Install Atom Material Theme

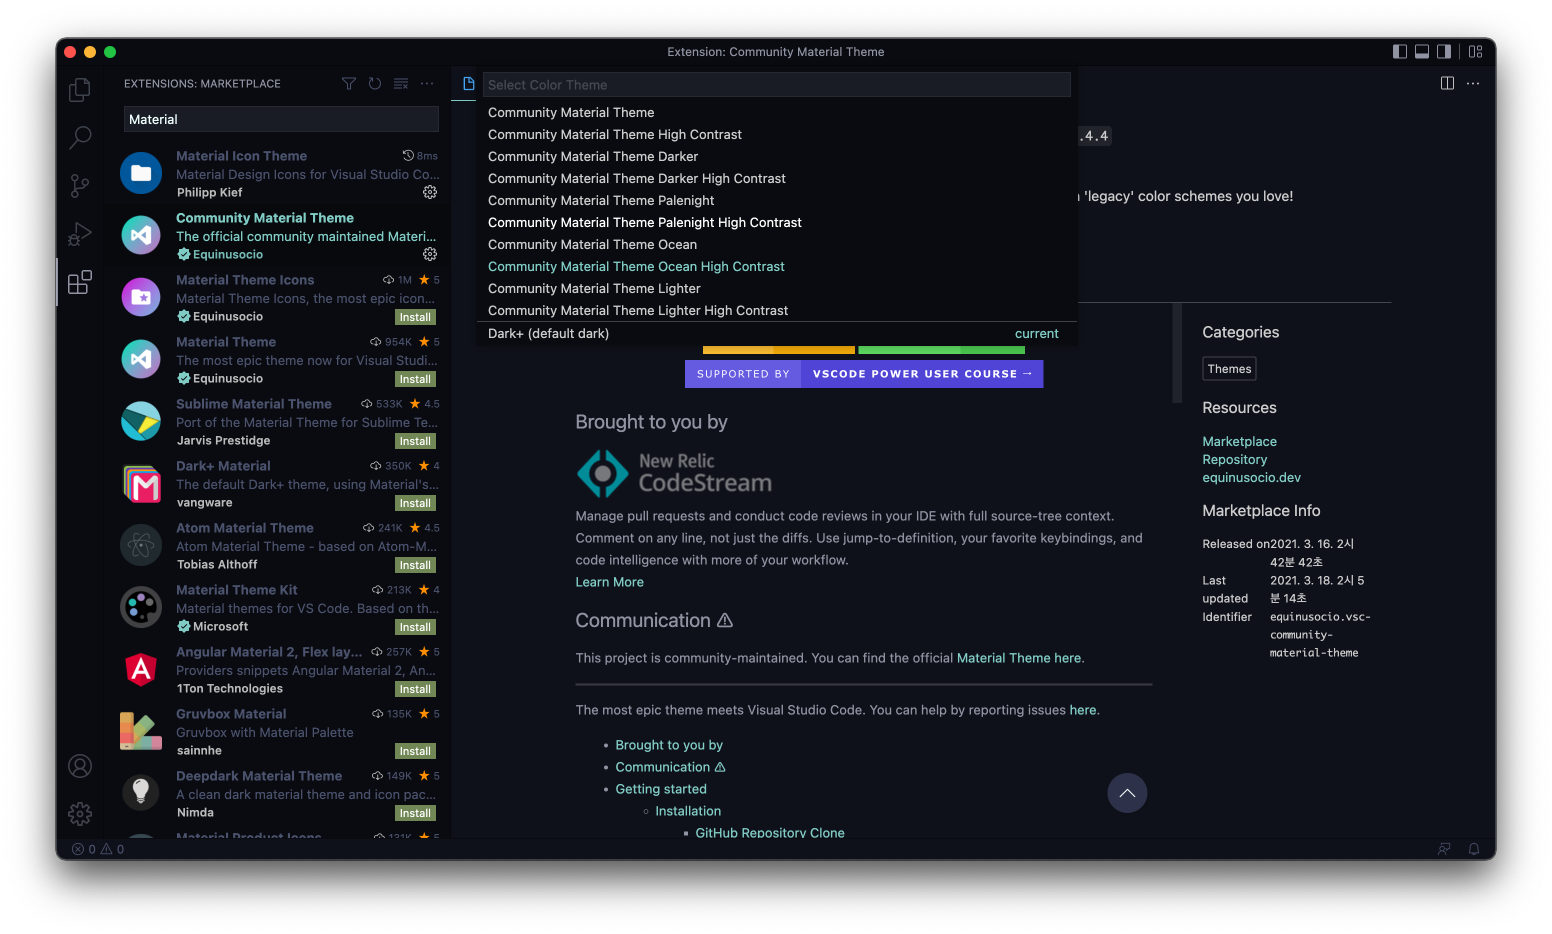[415, 565]
